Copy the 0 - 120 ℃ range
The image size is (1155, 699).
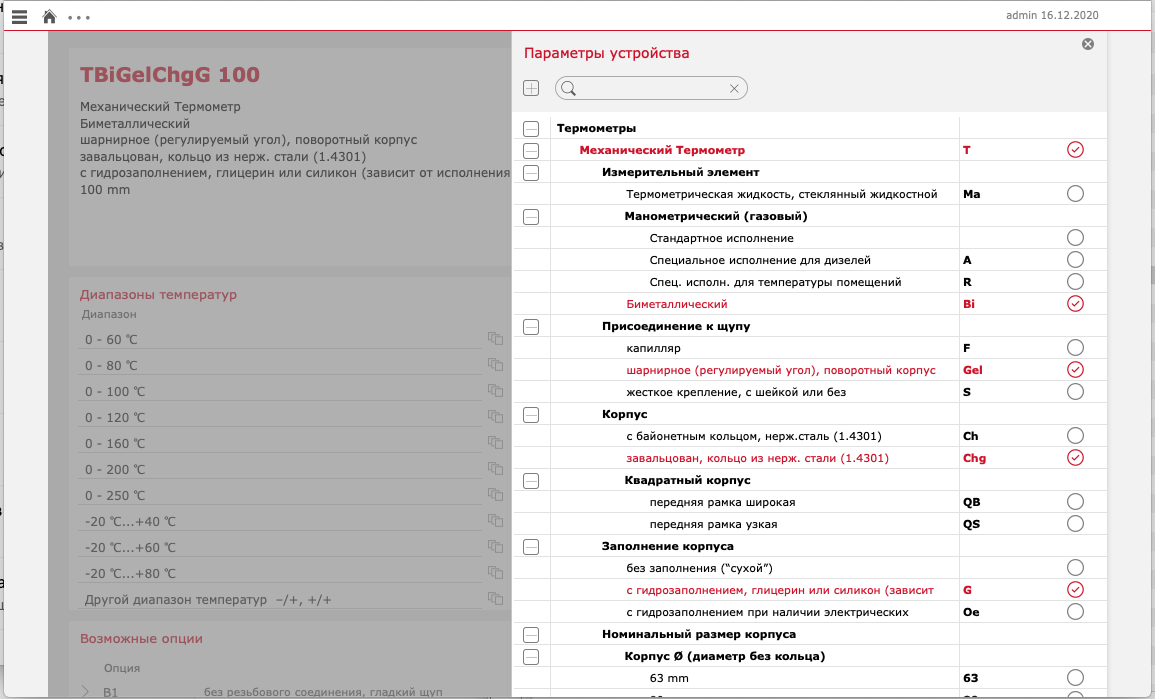[495, 417]
